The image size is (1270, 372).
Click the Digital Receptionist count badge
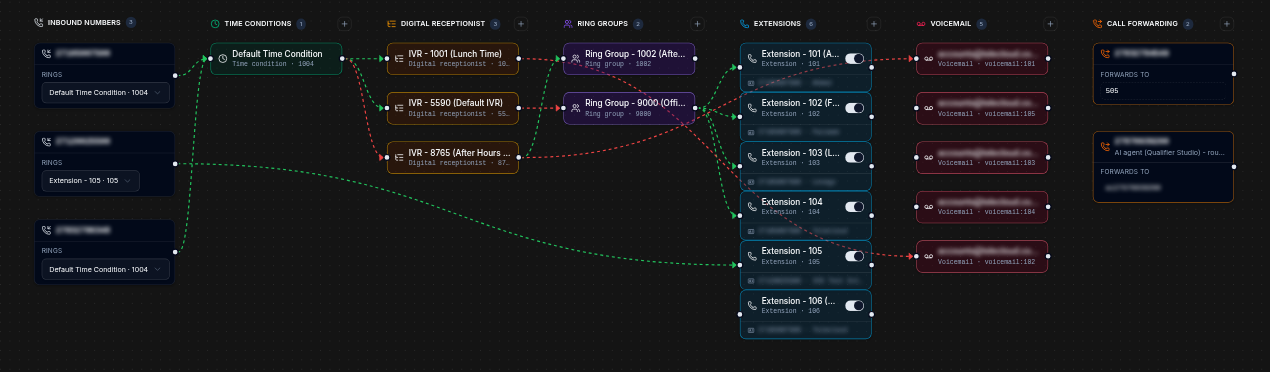point(495,23)
